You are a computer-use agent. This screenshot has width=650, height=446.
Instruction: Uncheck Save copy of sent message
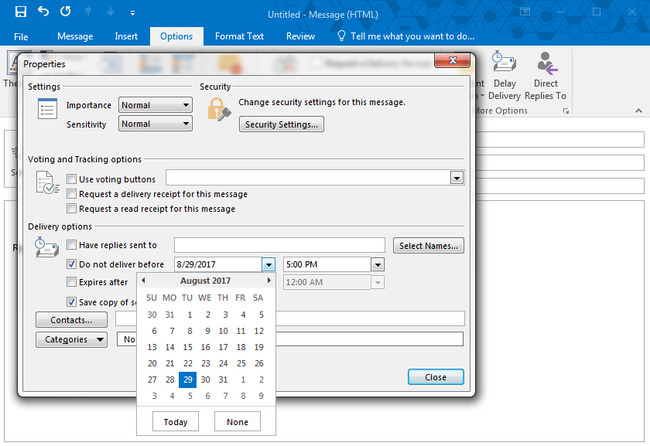pos(71,302)
